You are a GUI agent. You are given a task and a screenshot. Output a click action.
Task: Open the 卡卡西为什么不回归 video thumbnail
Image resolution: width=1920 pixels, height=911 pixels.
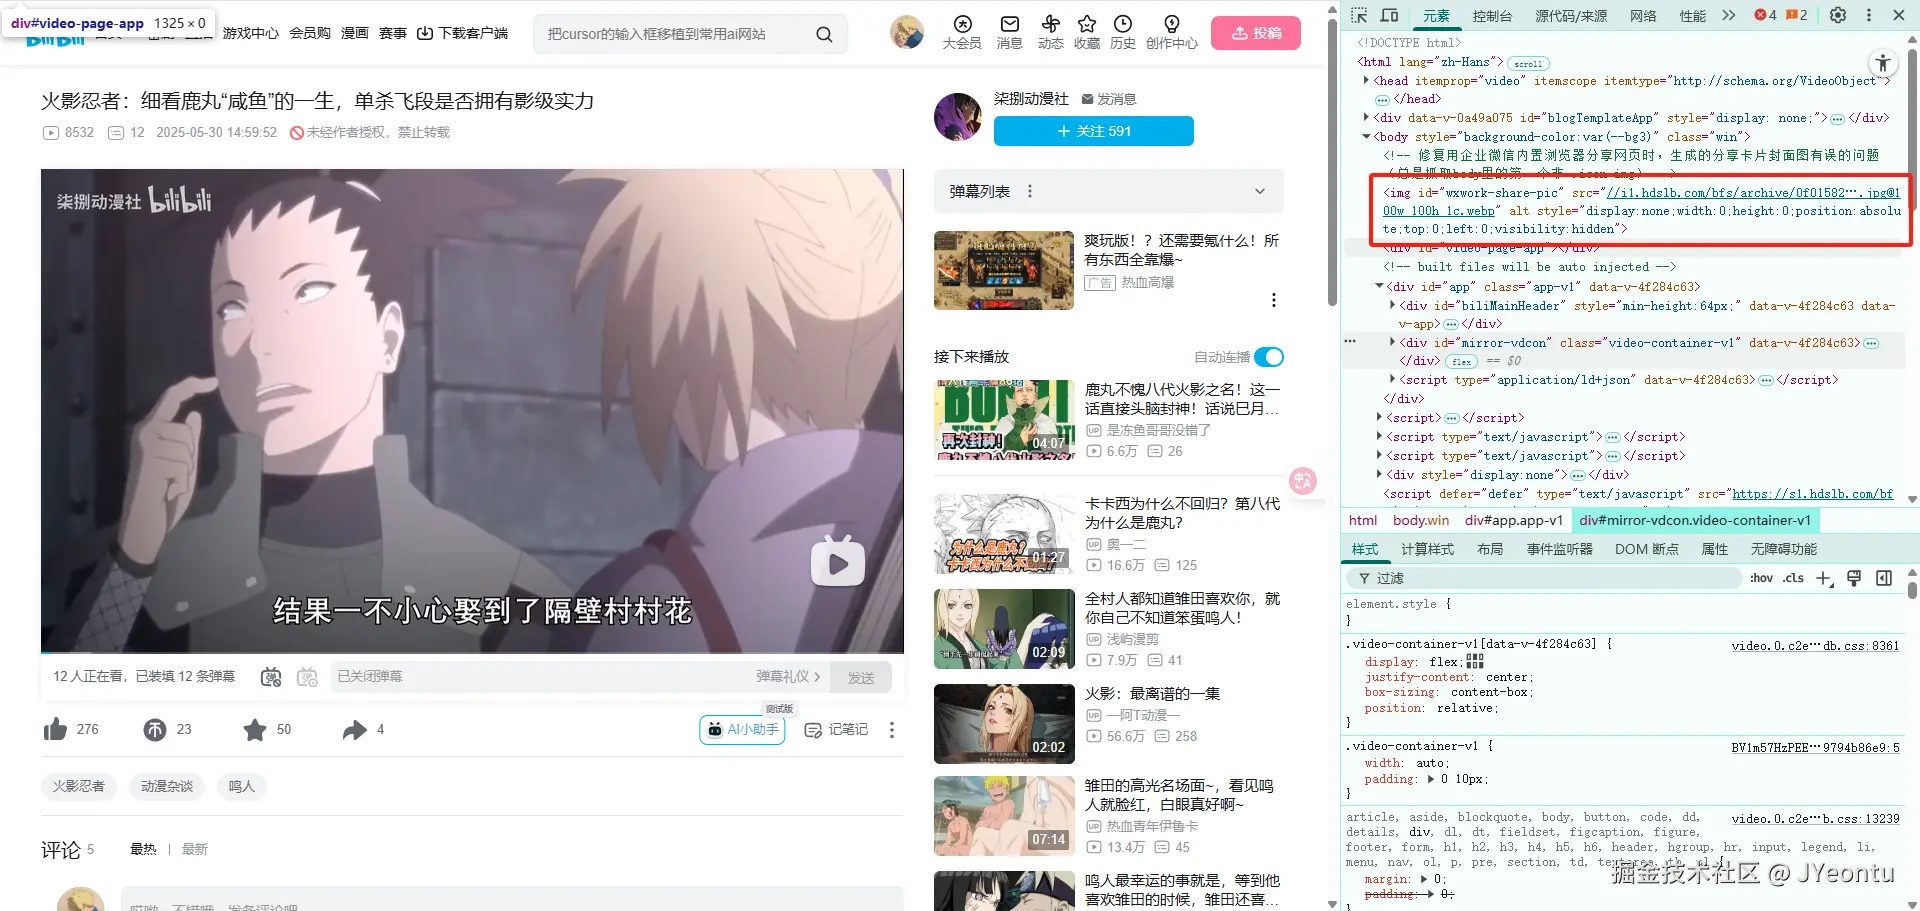pos(1004,534)
